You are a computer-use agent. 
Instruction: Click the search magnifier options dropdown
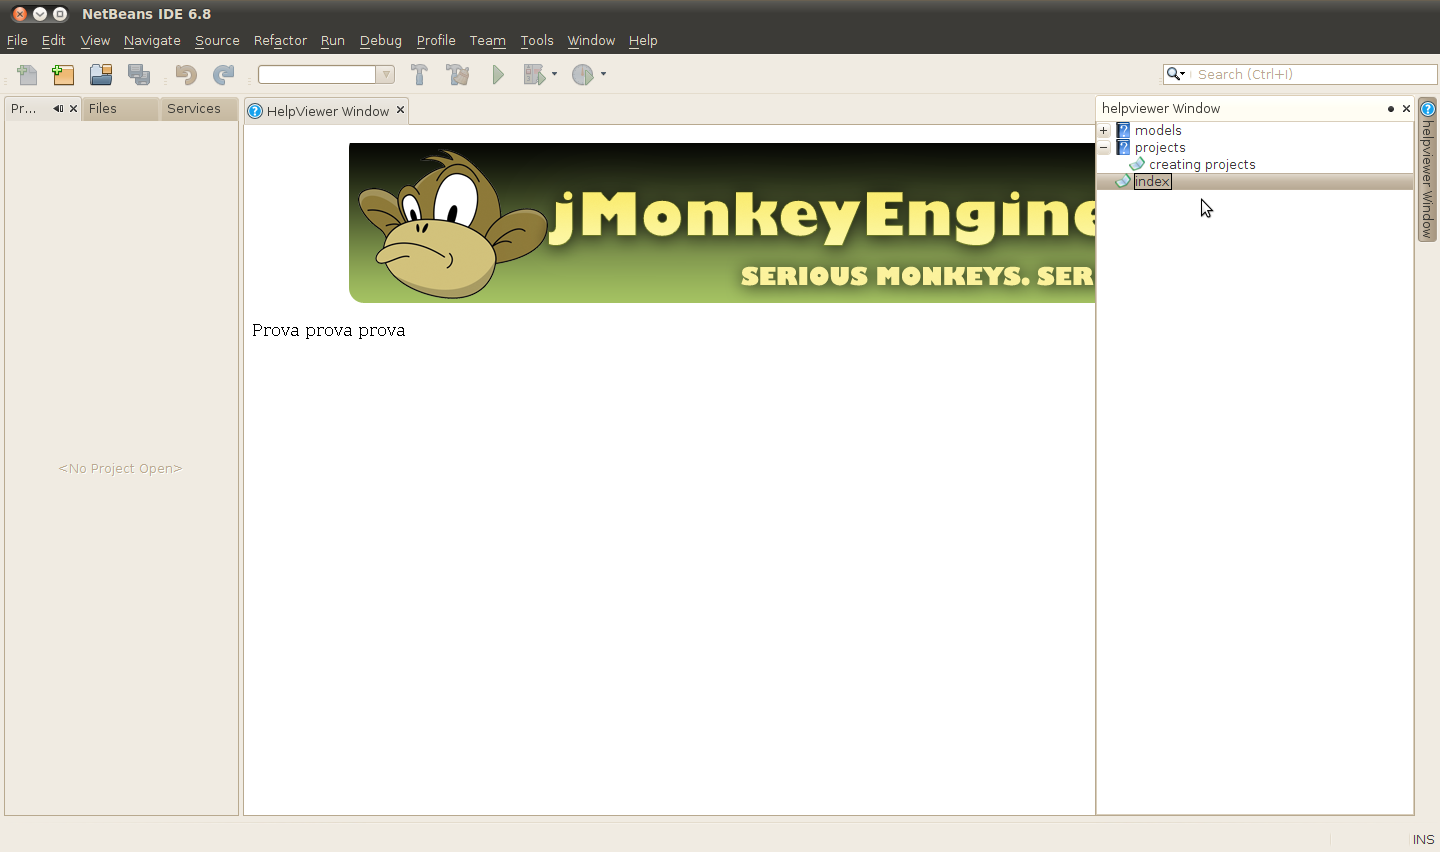click(x=1176, y=74)
